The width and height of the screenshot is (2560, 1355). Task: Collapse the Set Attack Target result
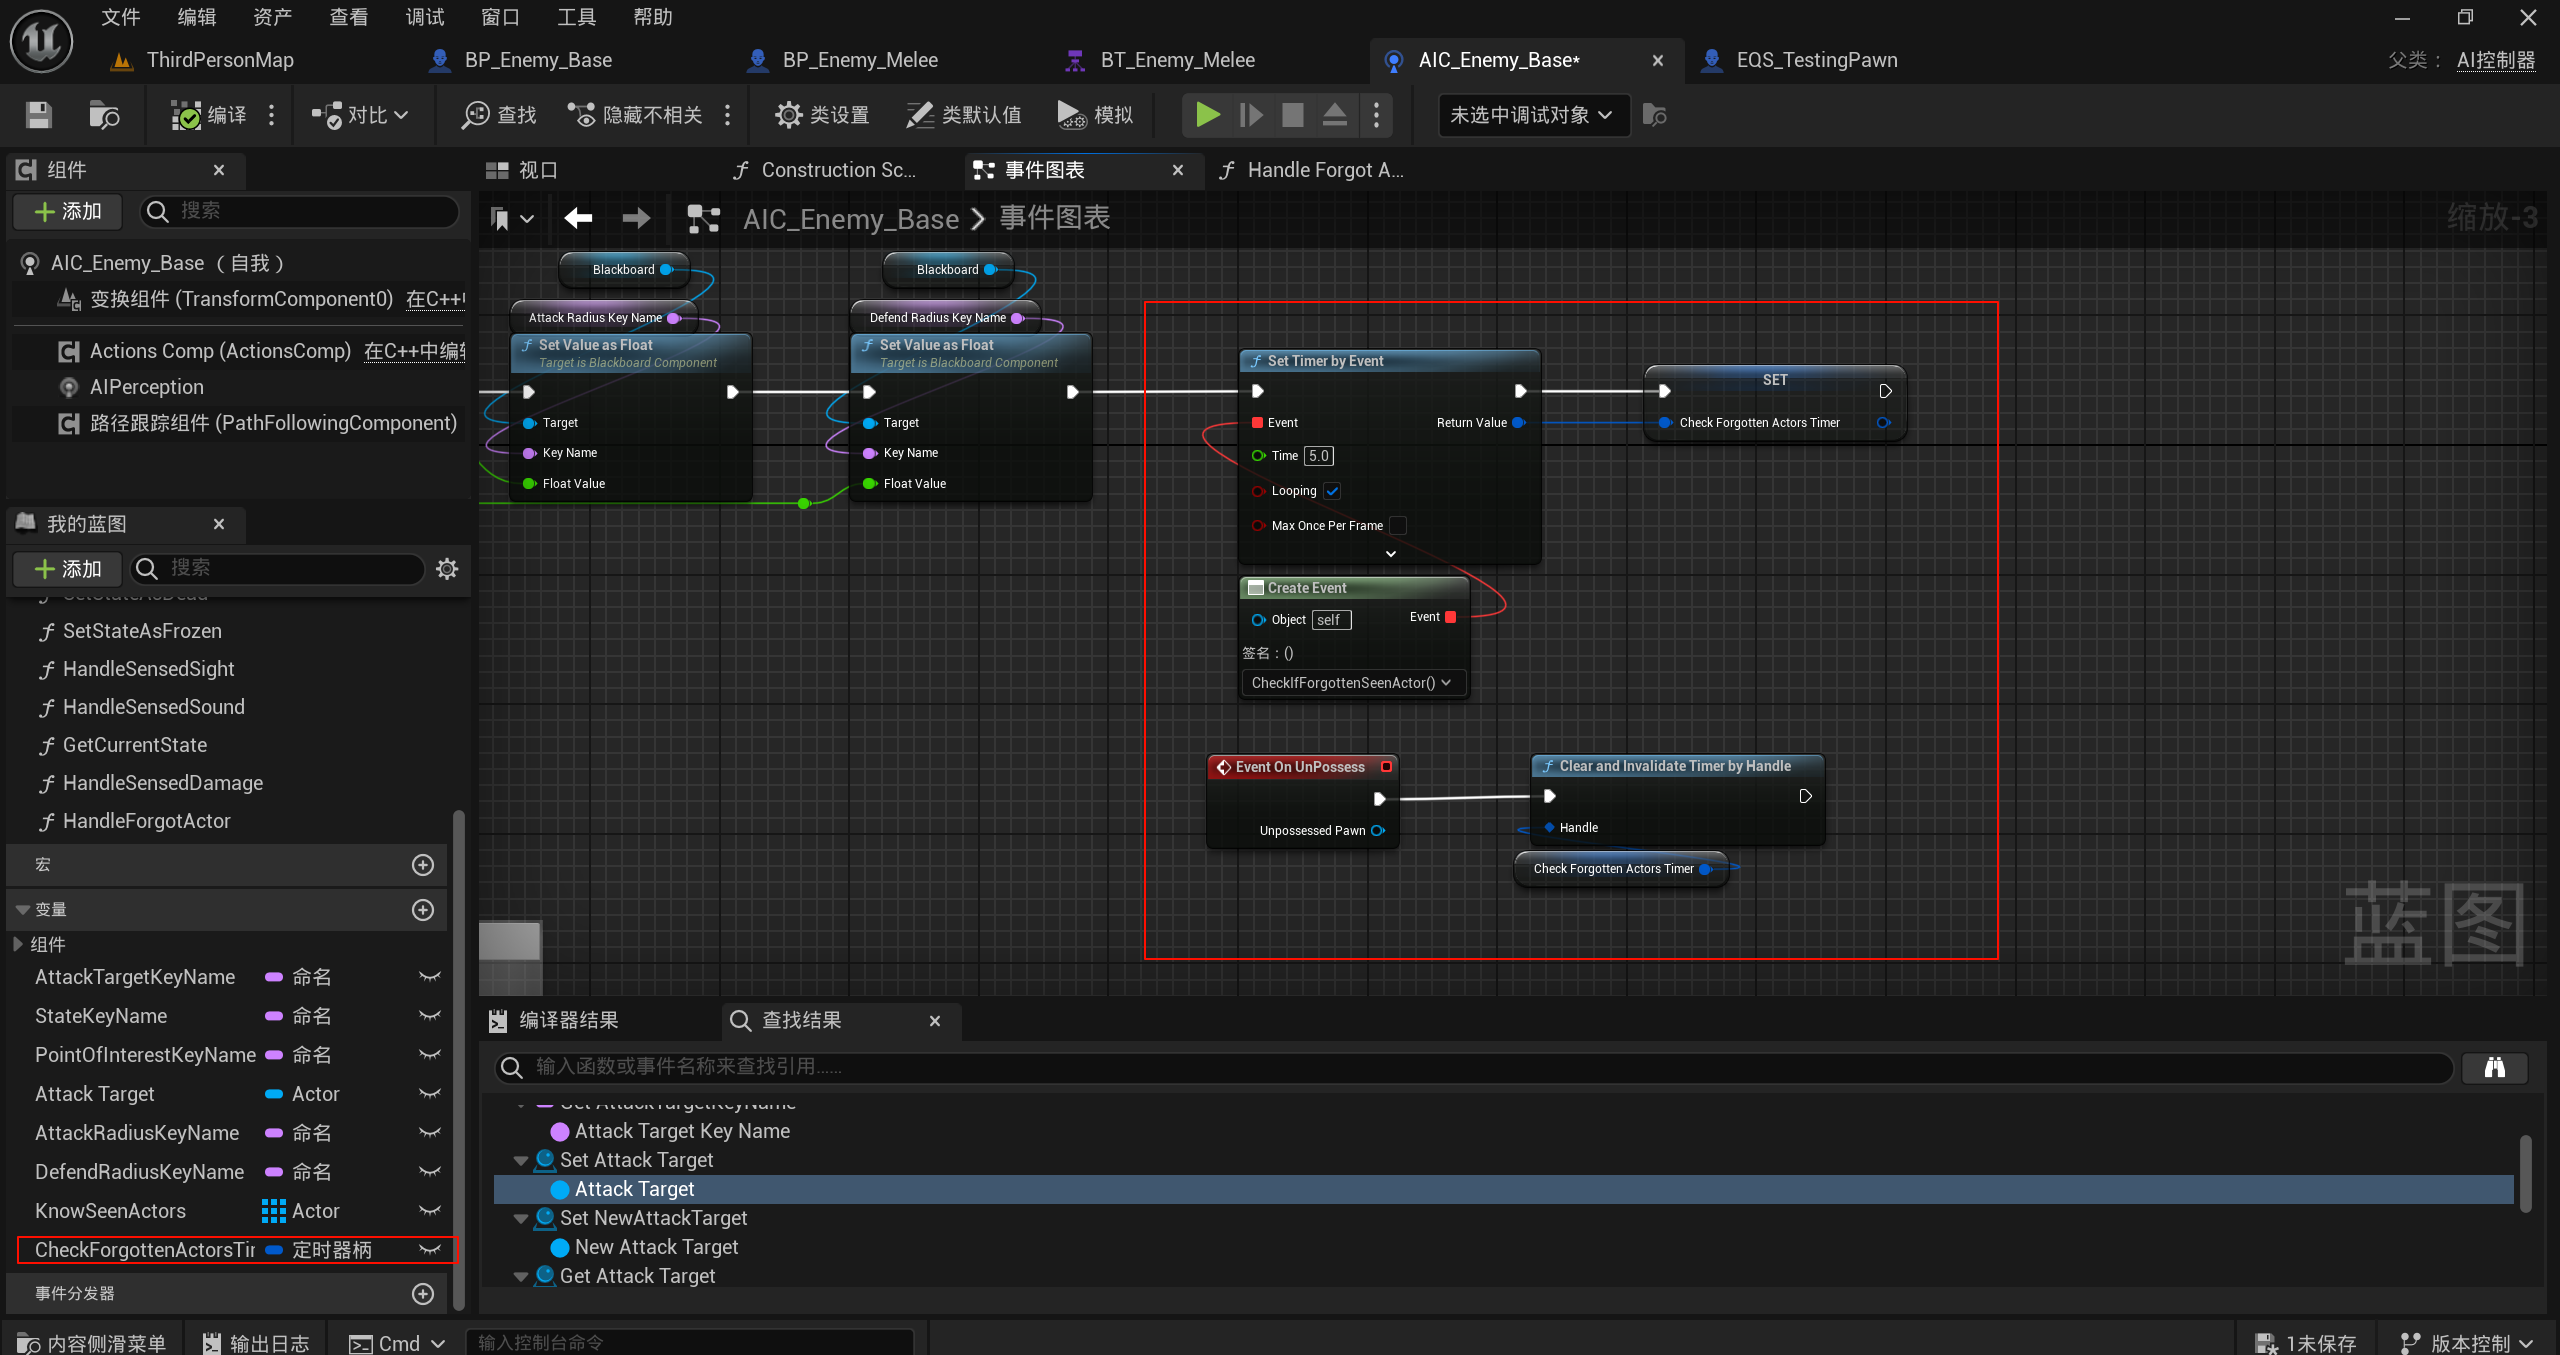520,1160
